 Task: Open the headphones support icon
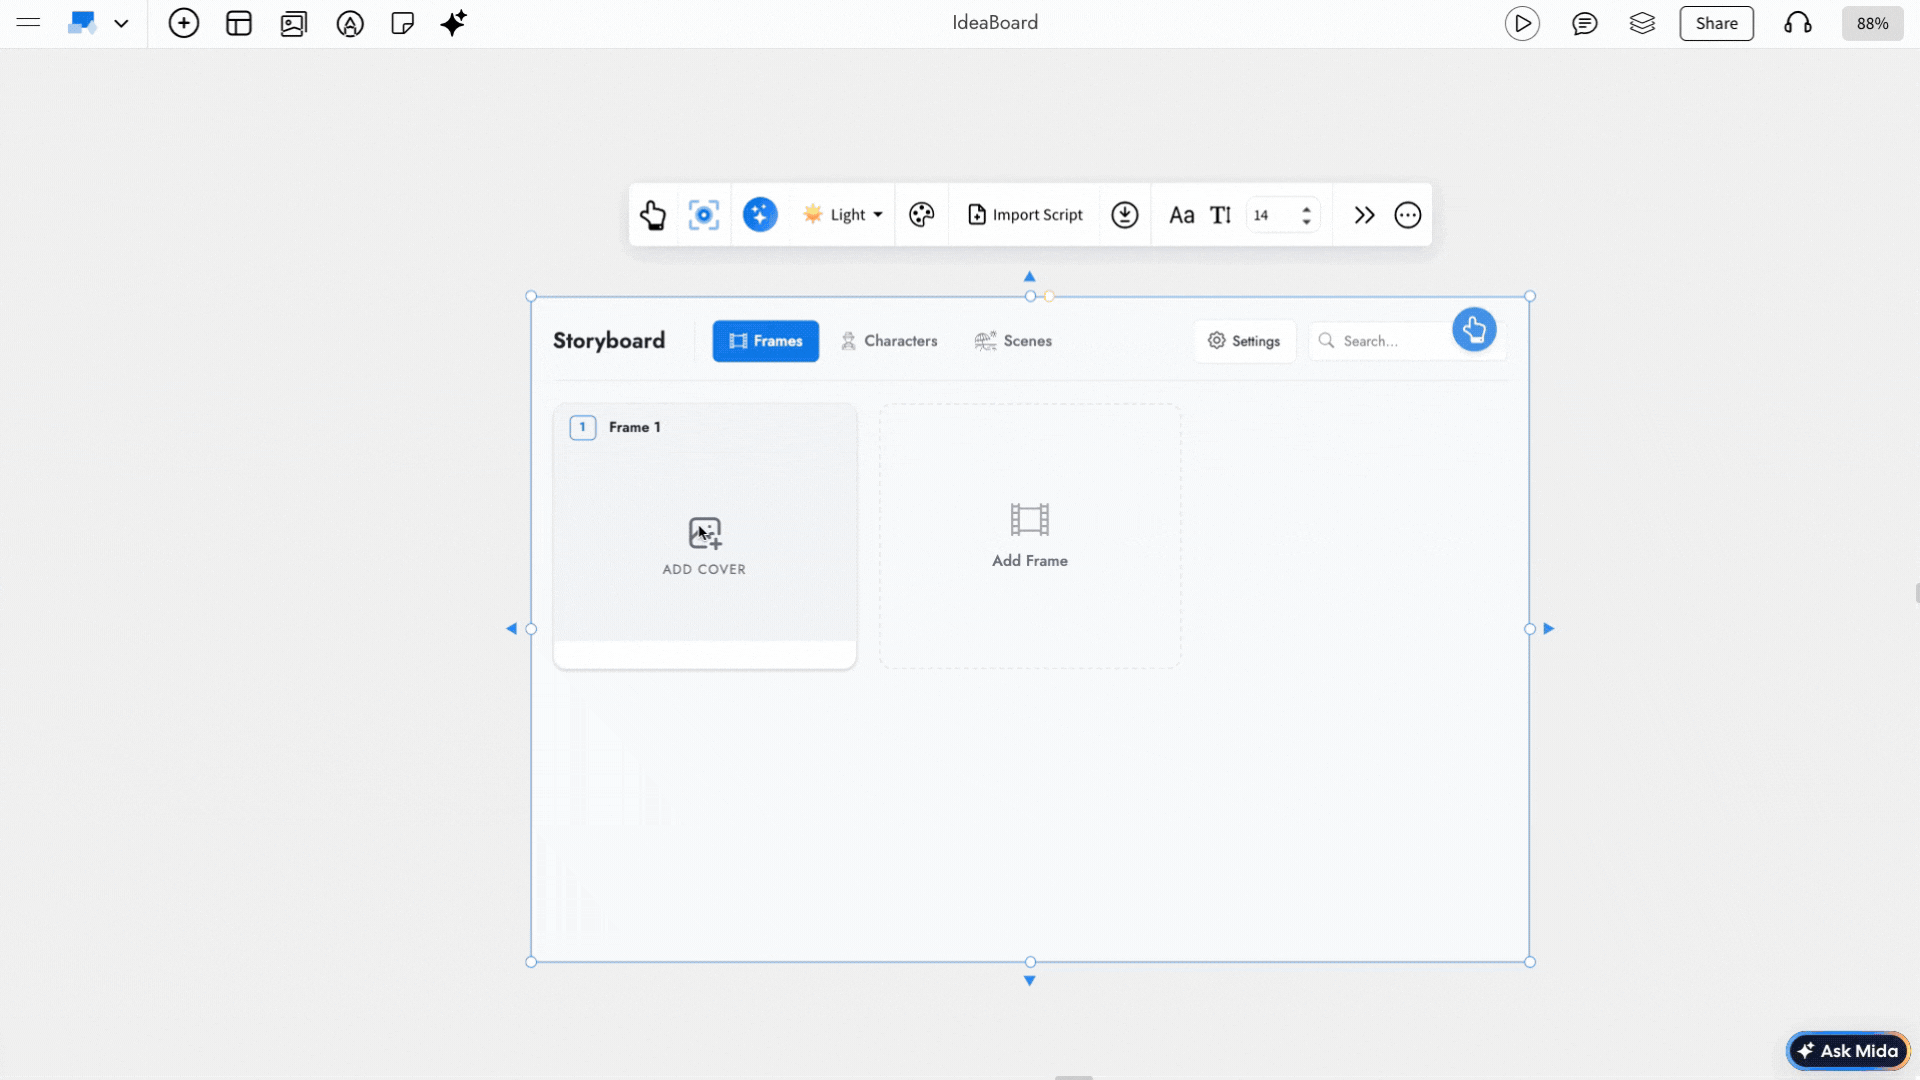(x=1798, y=23)
